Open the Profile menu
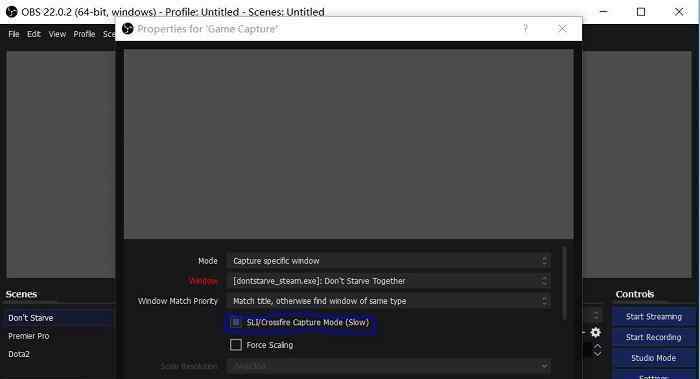Image resolution: width=700 pixels, height=379 pixels. (x=84, y=34)
